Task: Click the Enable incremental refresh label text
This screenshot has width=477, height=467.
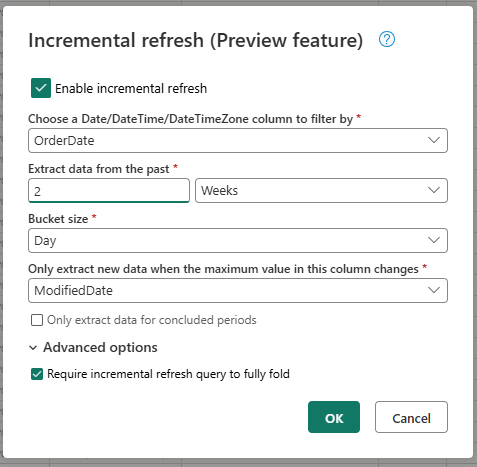Action: [131, 89]
